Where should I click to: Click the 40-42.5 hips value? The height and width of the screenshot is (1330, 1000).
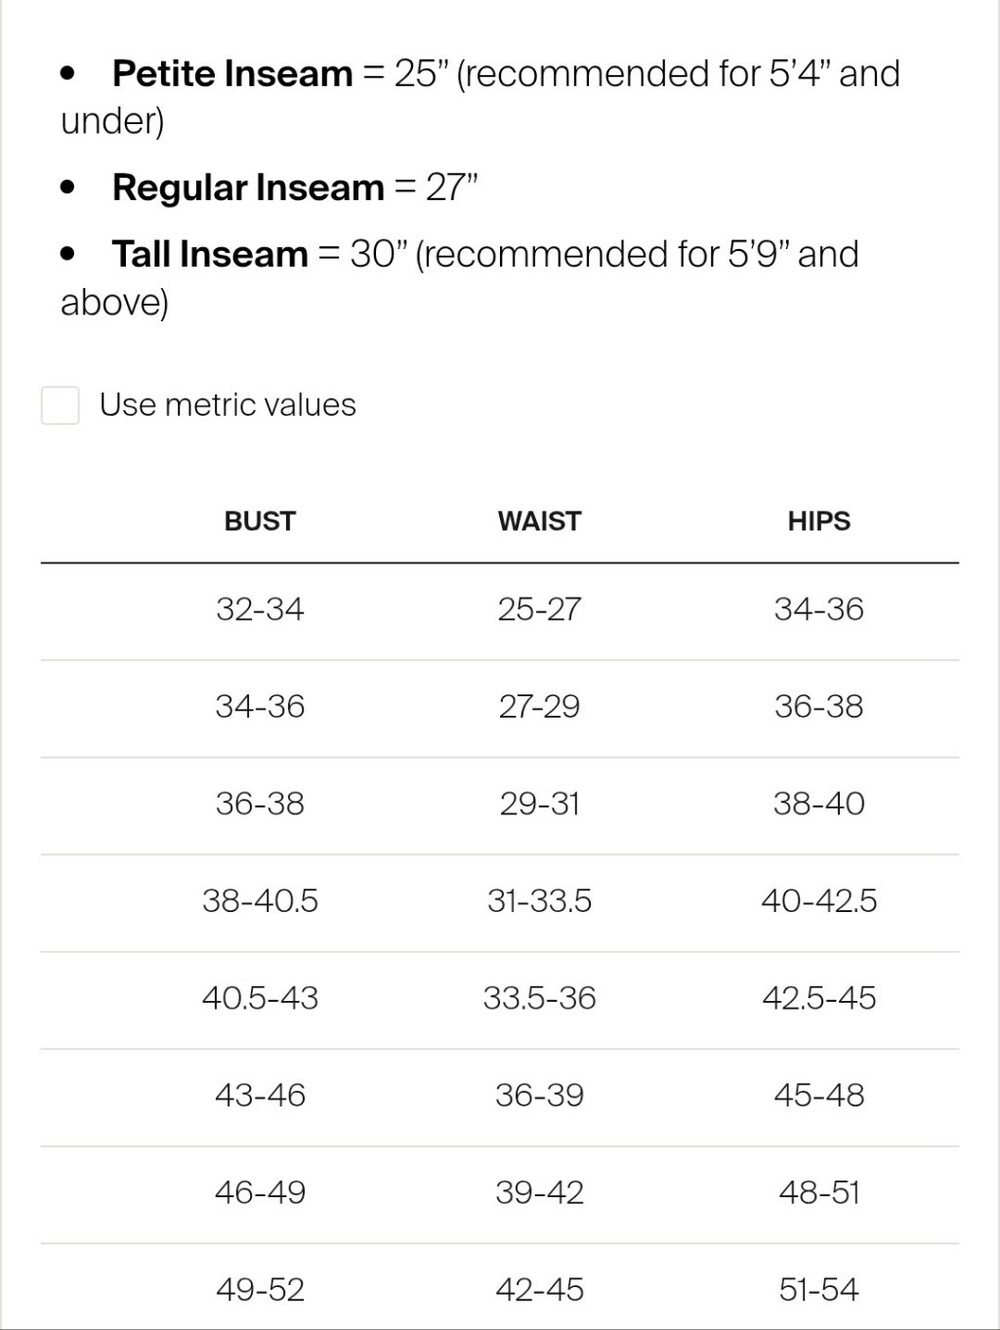click(x=819, y=900)
